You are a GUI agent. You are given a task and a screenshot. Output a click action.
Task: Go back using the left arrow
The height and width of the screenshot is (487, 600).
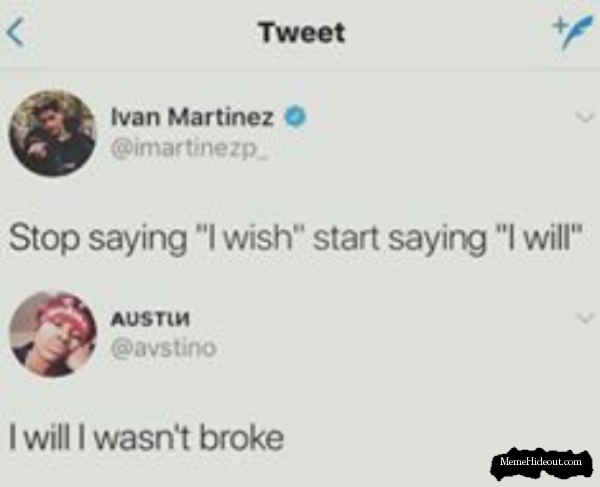(x=15, y=32)
